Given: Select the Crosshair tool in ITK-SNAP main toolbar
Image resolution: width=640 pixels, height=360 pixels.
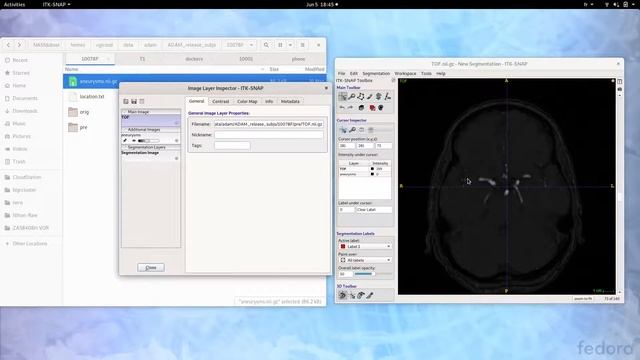Looking at the screenshot, I should pyautogui.click(x=342, y=96).
